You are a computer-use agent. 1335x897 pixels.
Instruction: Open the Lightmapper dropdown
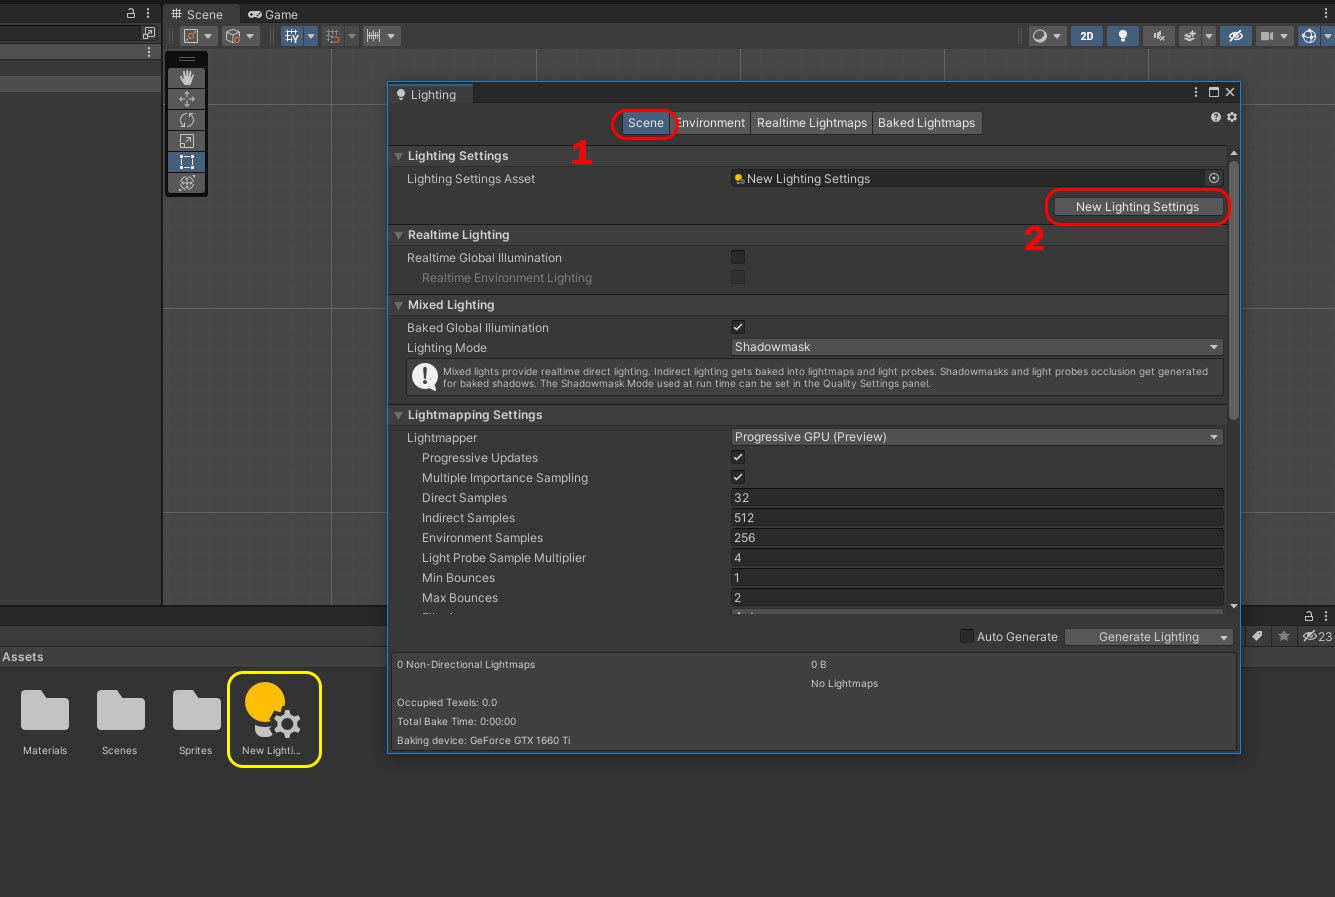point(976,437)
